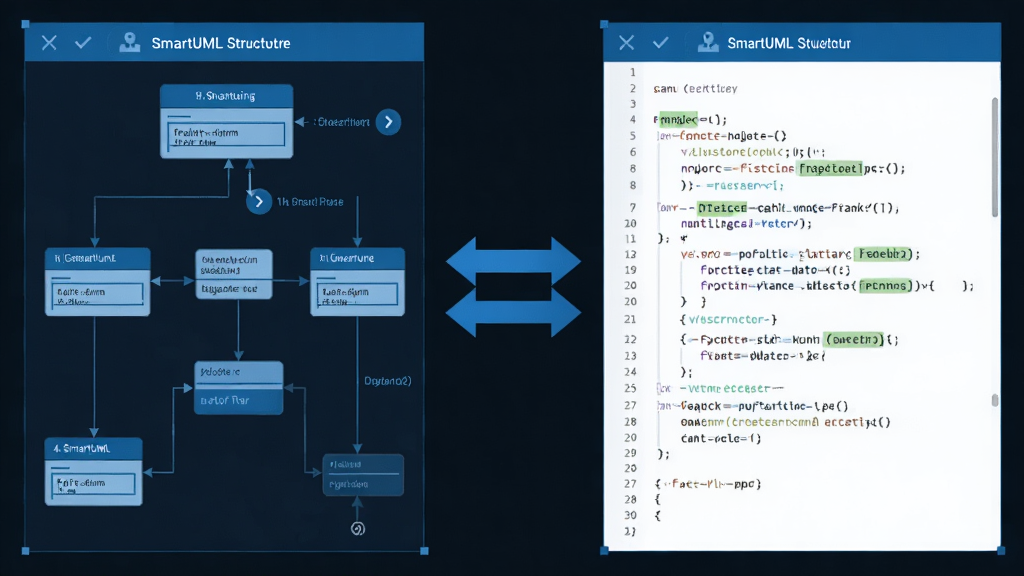The height and width of the screenshot is (576, 1024).
Task: Click the green highlighted Feoebb token on line 13
Action: point(883,254)
